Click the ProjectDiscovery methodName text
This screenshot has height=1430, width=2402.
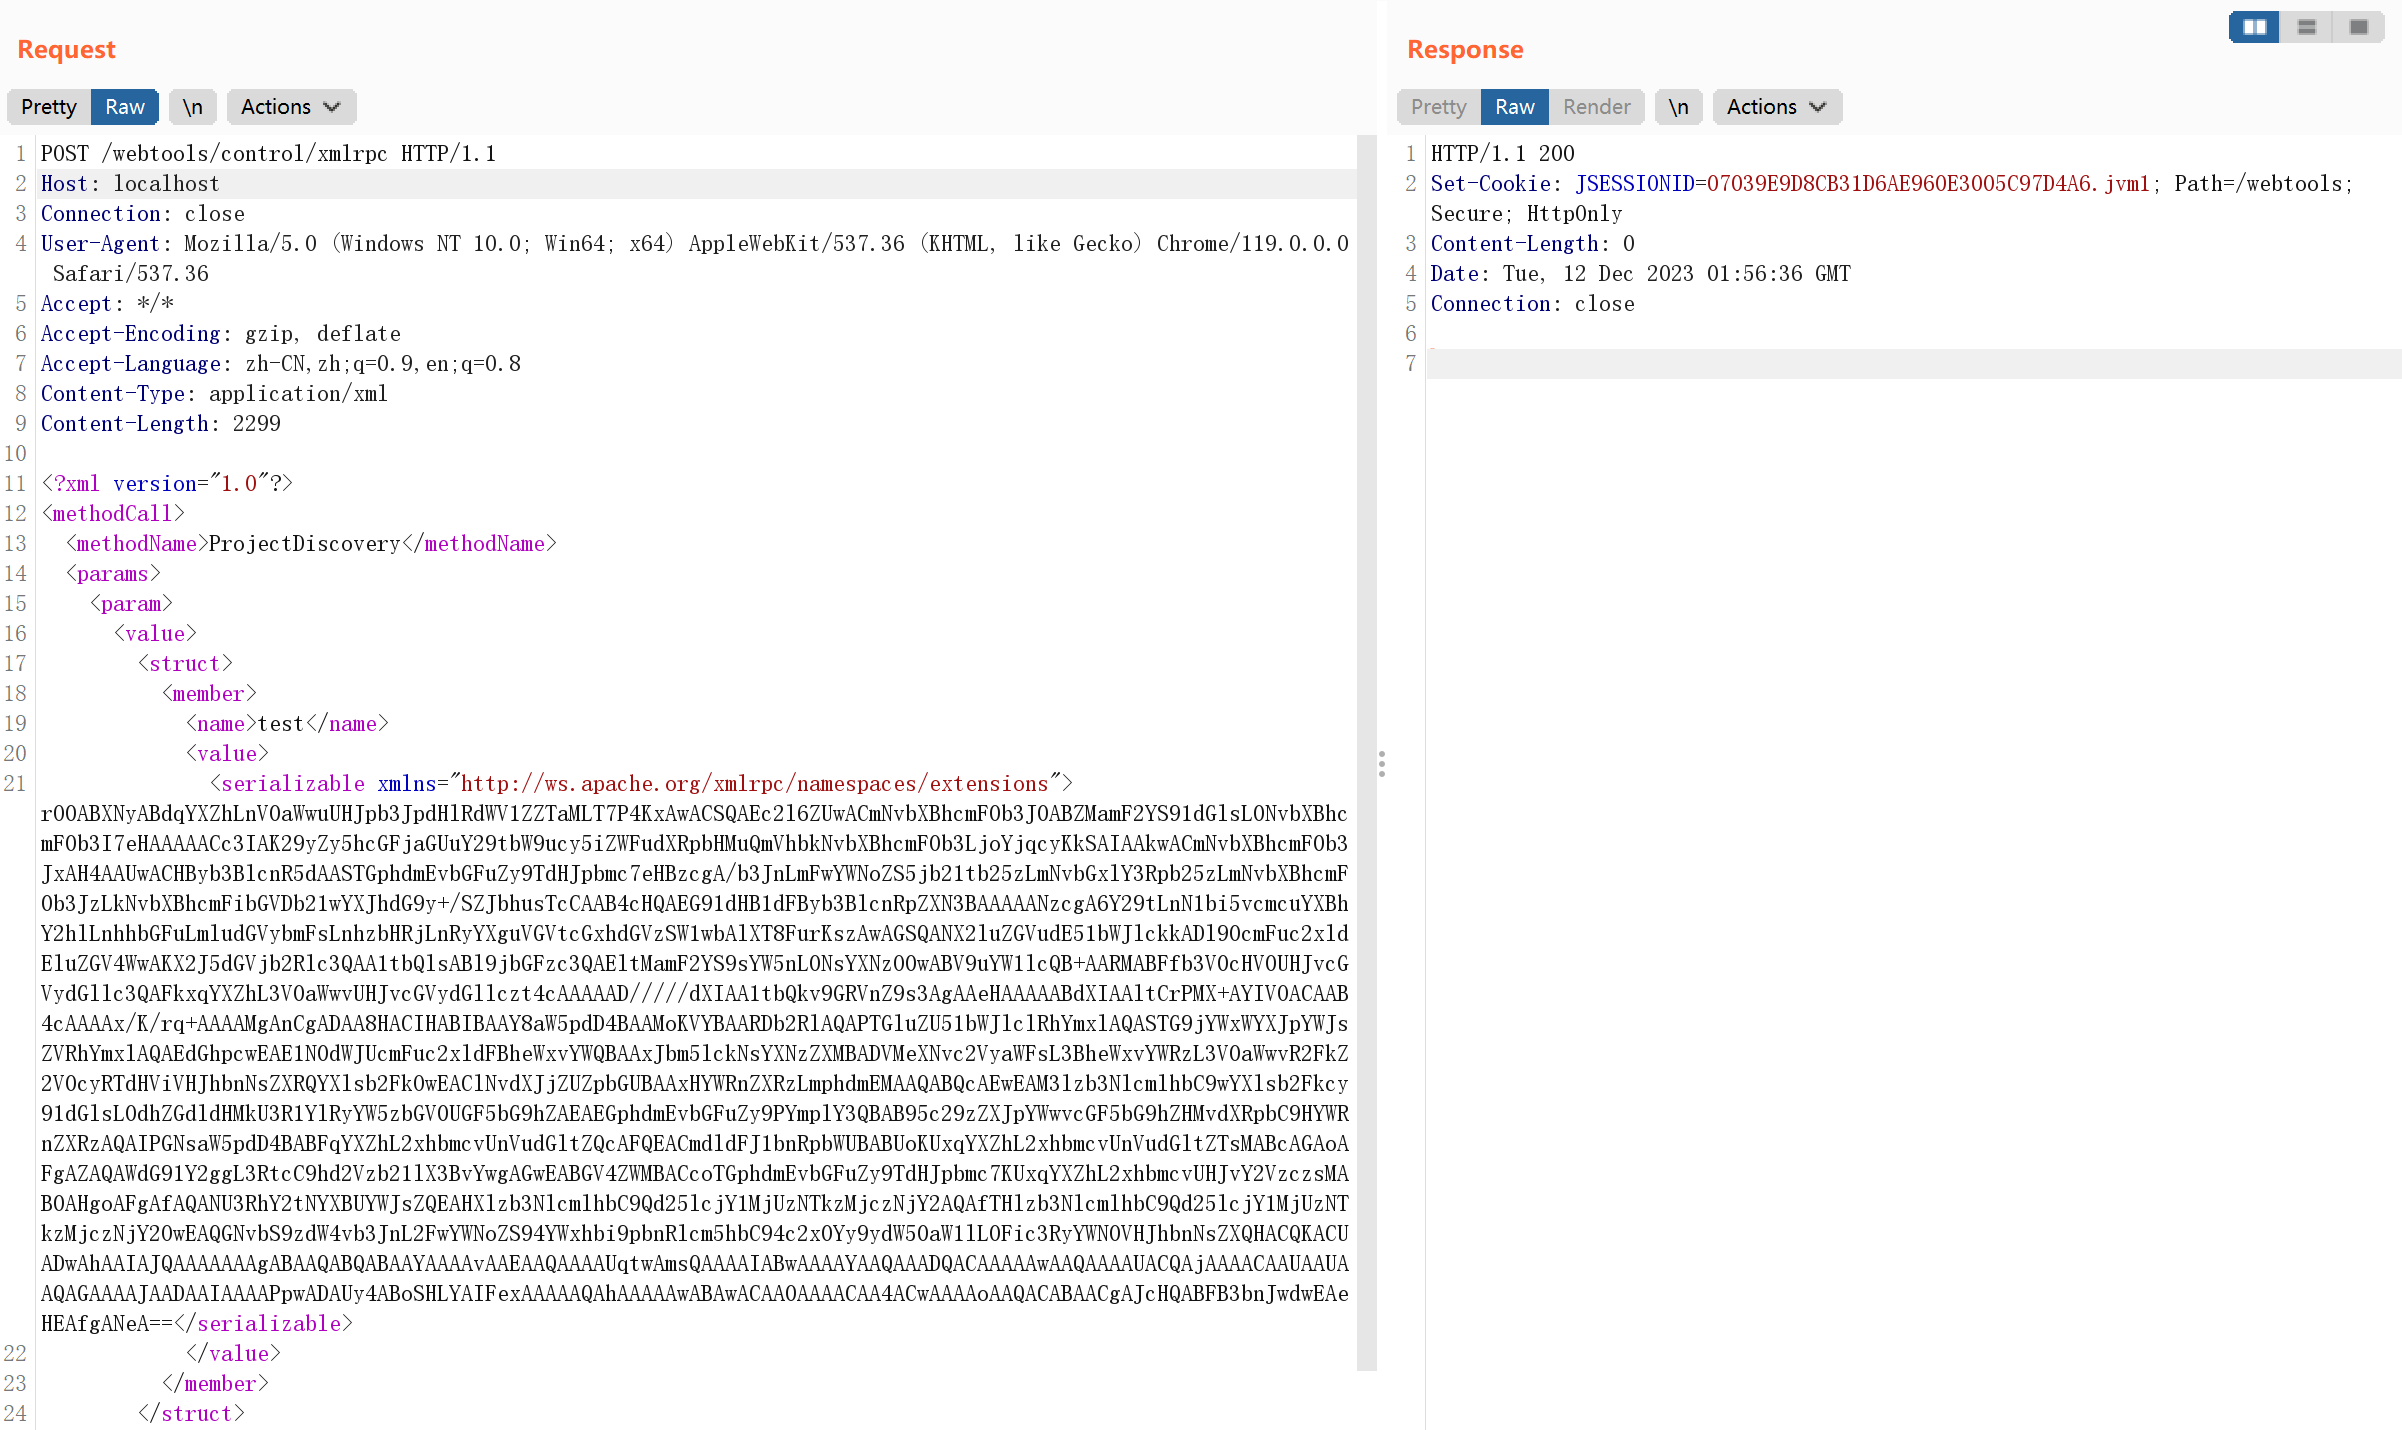pos(304,544)
